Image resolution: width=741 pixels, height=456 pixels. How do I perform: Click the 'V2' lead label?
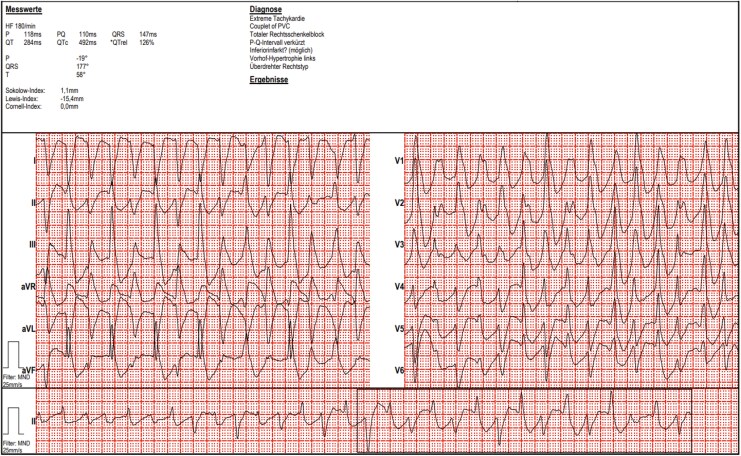tap(399, 203)
